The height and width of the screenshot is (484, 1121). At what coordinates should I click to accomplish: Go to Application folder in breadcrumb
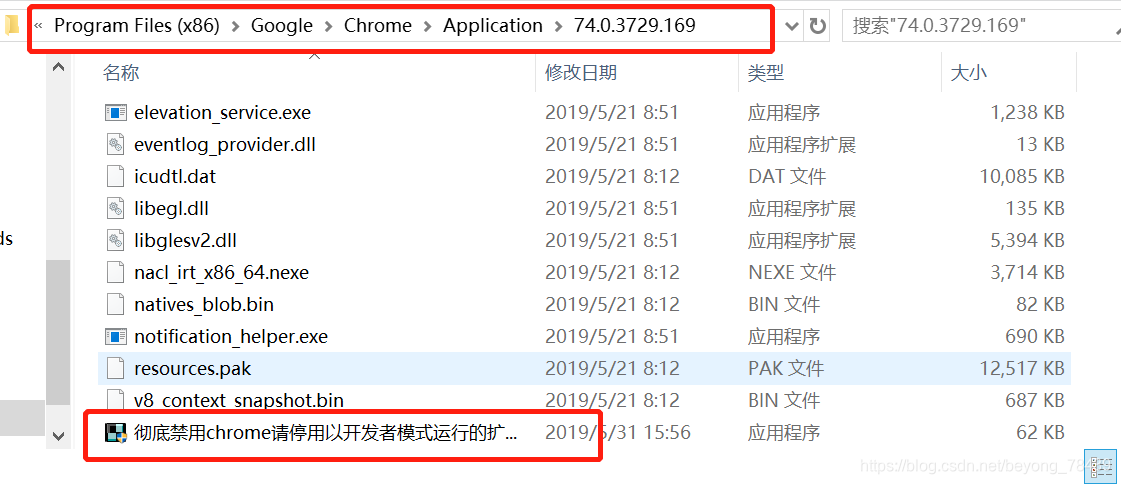pyautogui.click(x=493, y=26)
